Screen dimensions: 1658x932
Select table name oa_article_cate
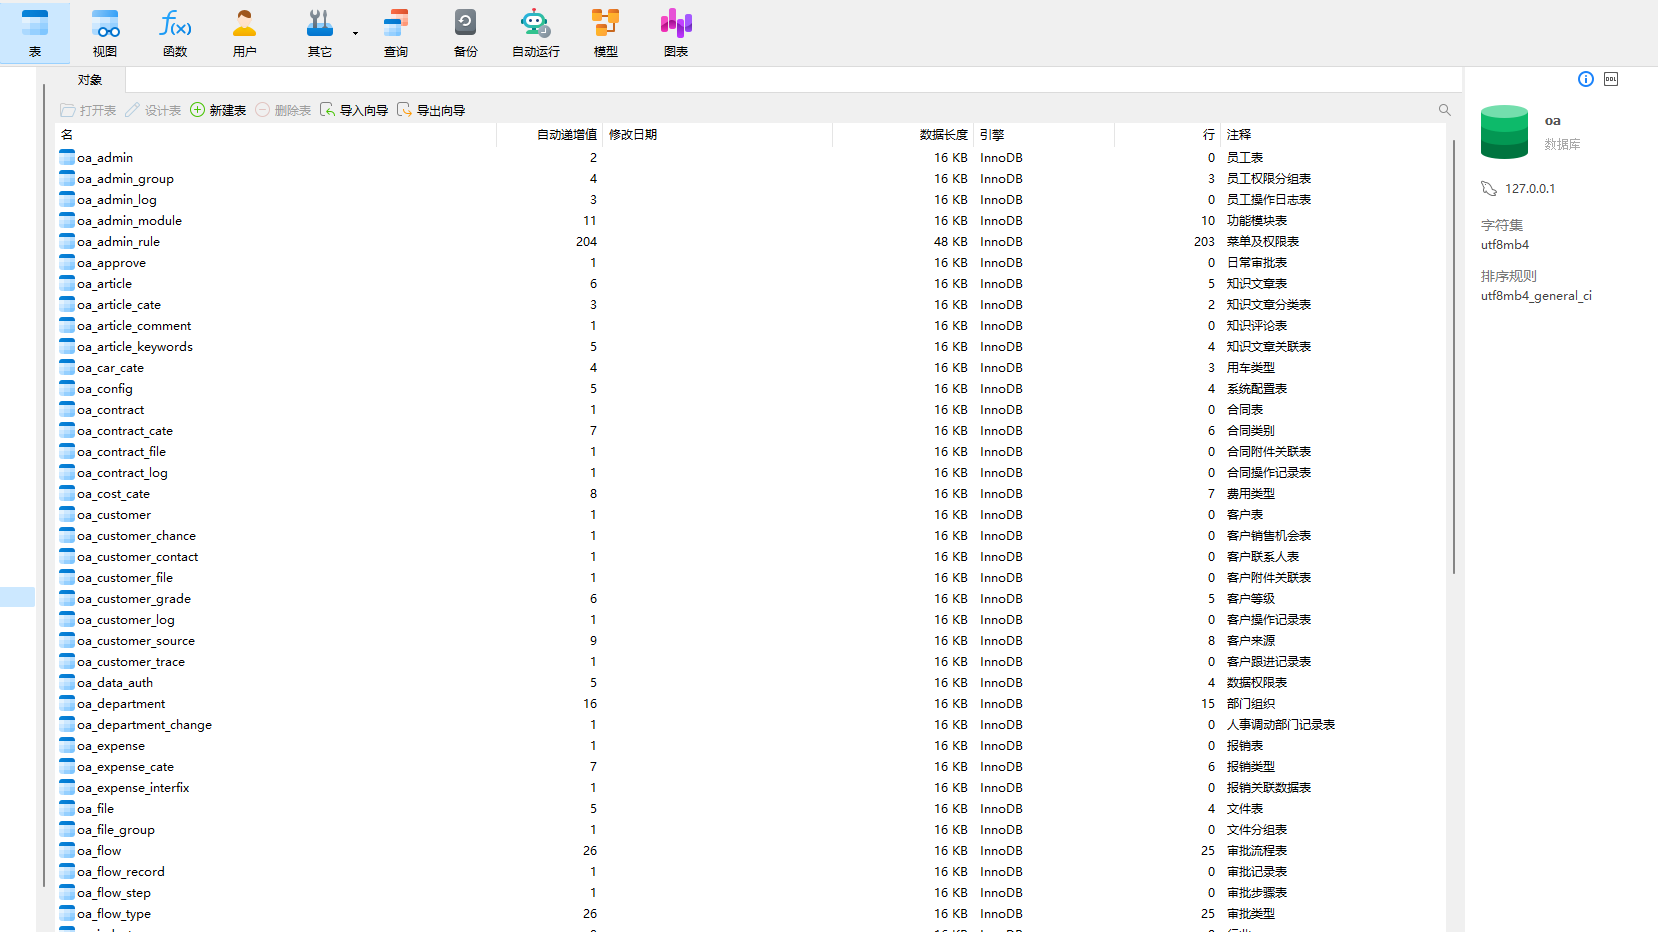coord(119,305)
